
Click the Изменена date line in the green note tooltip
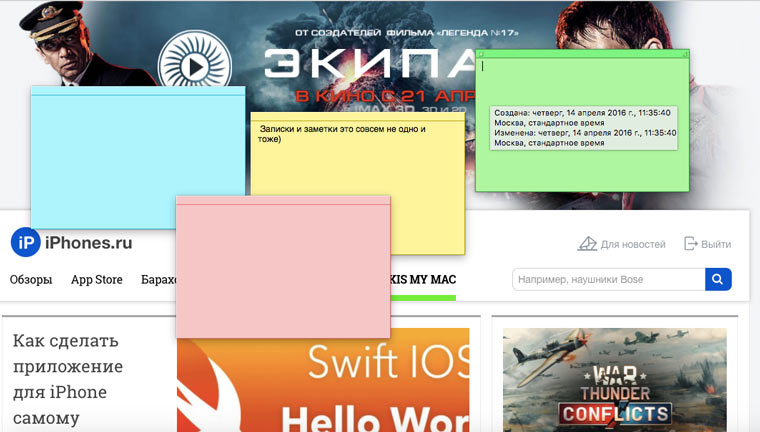pos(585,132)
